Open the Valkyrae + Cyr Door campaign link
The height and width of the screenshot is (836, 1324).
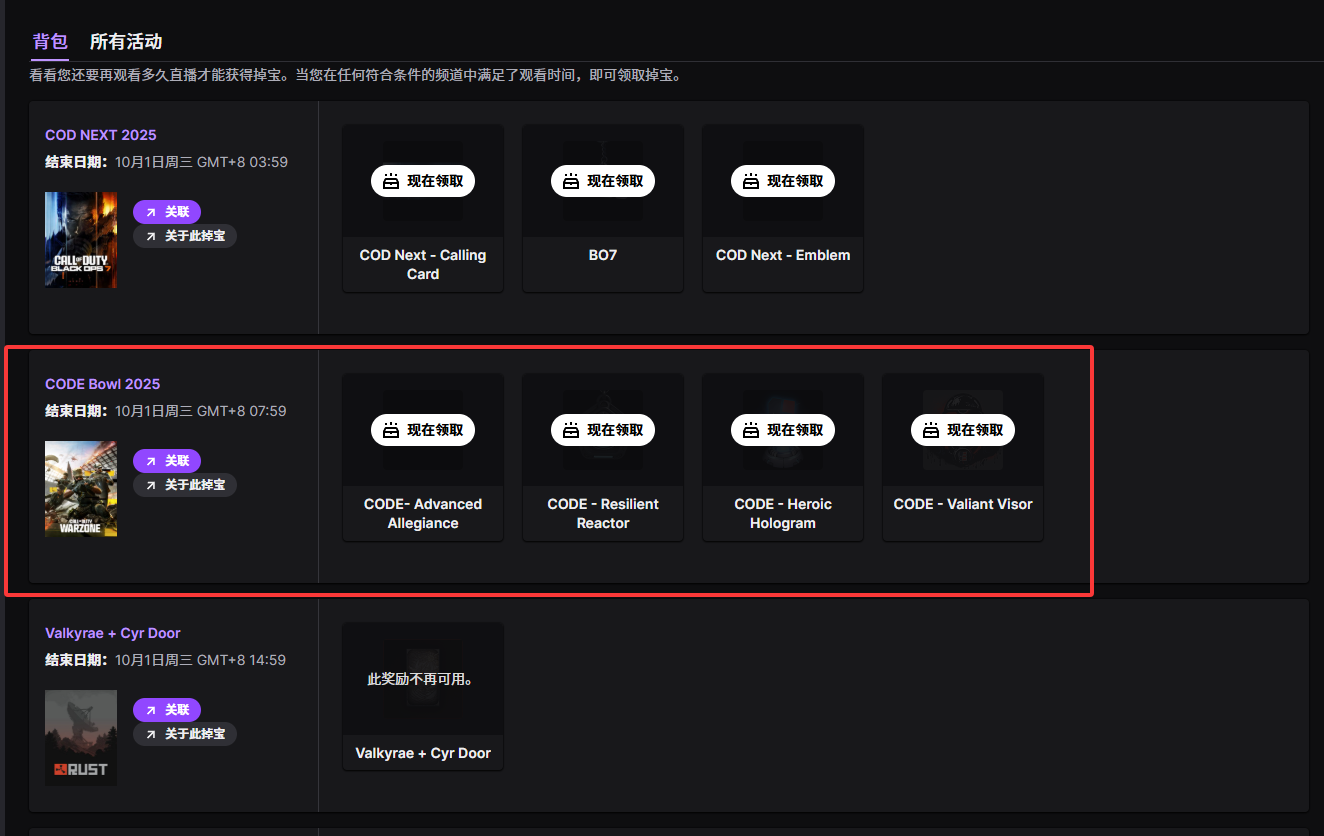113,633
